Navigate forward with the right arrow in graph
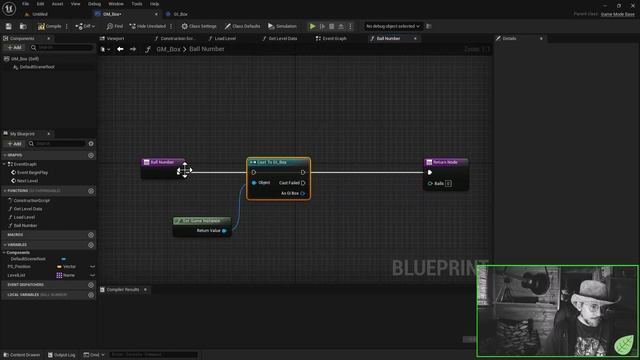 tap(133, 49)
